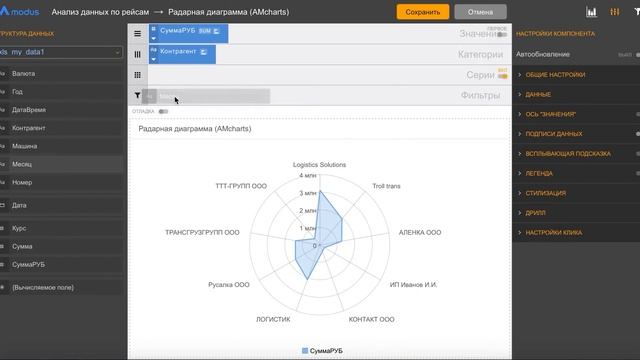Select the Год field

pyautogui.click(x=61, y=92)
